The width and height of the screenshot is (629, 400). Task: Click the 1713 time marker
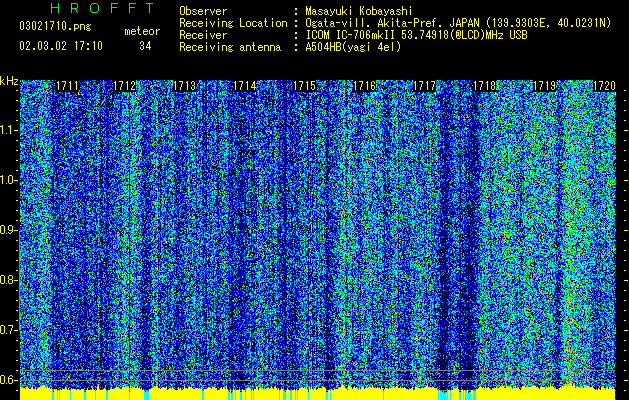185,86
